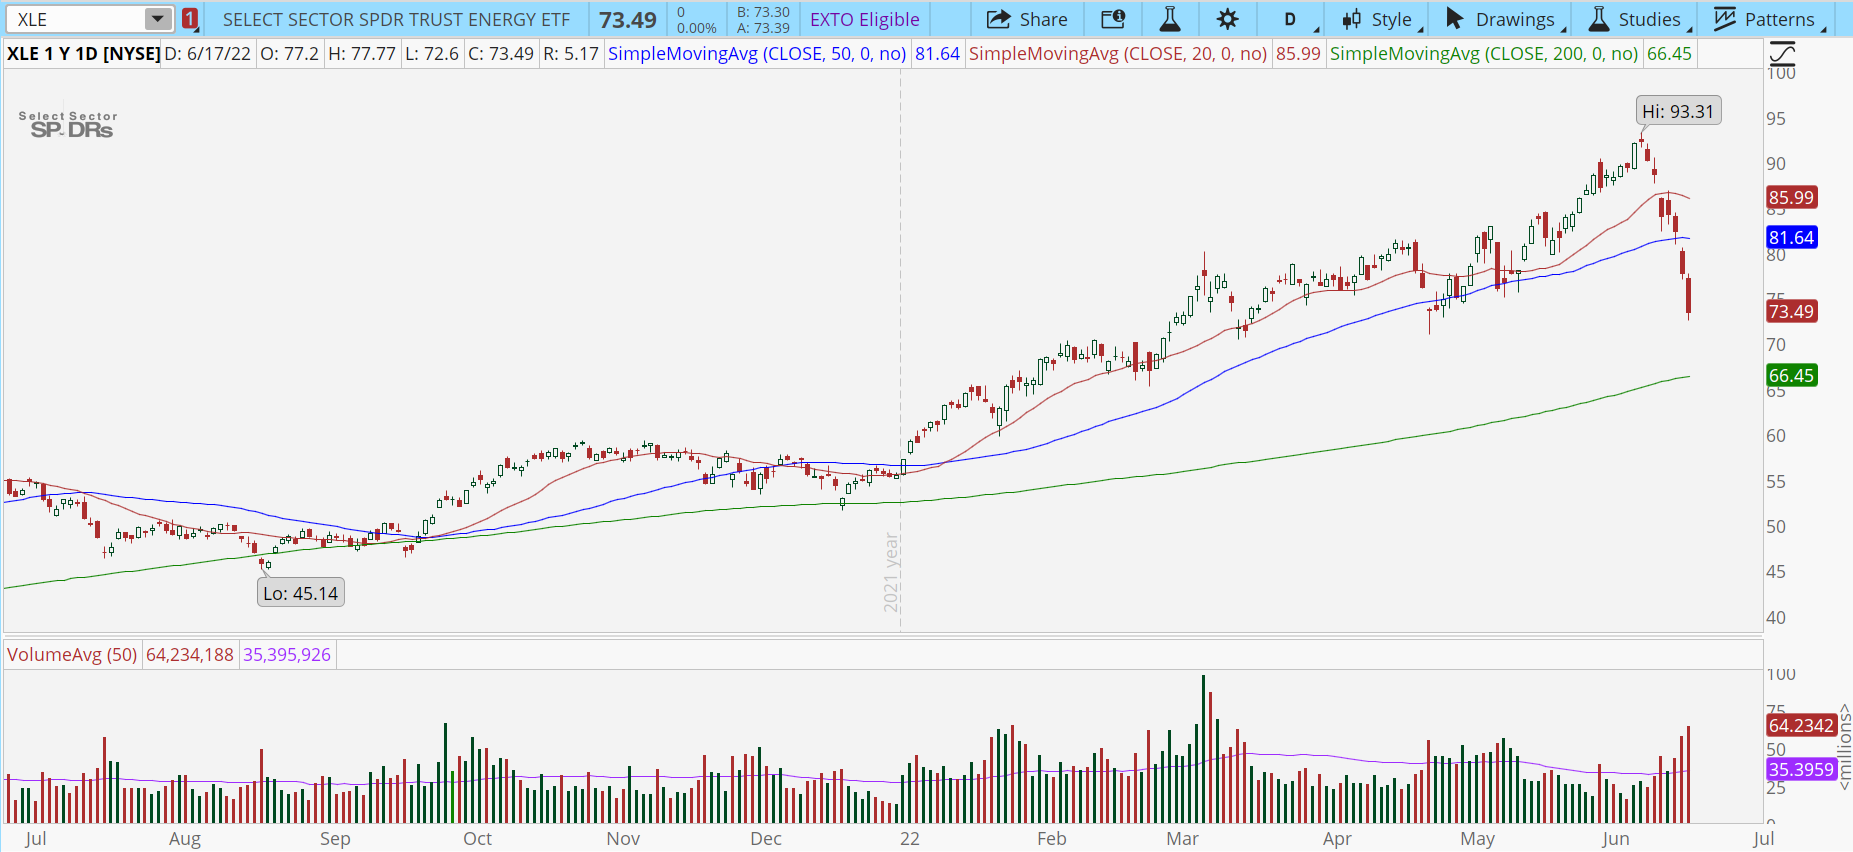Image resolution: width=1853 pixels, height=852 pixels.
Task: Click the 85.99 red price axis tag
Action: (1791, 198)
